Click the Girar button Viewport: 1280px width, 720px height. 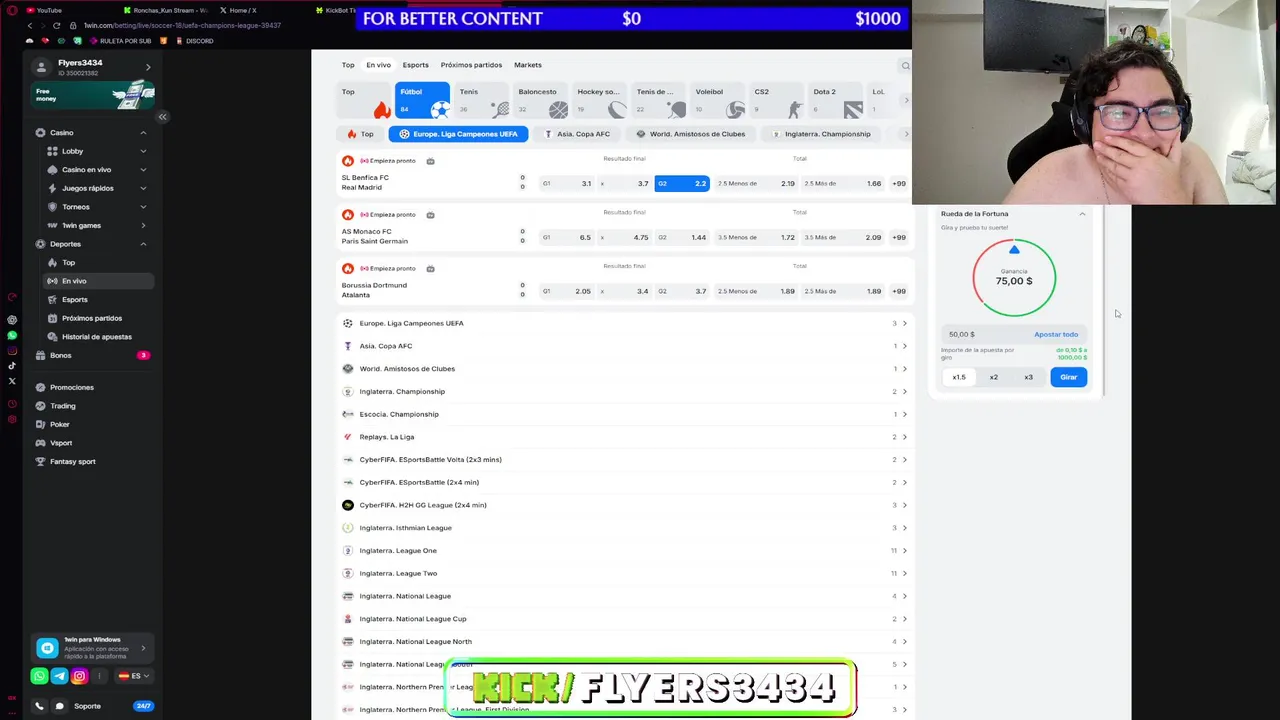tap(1068, 377)
